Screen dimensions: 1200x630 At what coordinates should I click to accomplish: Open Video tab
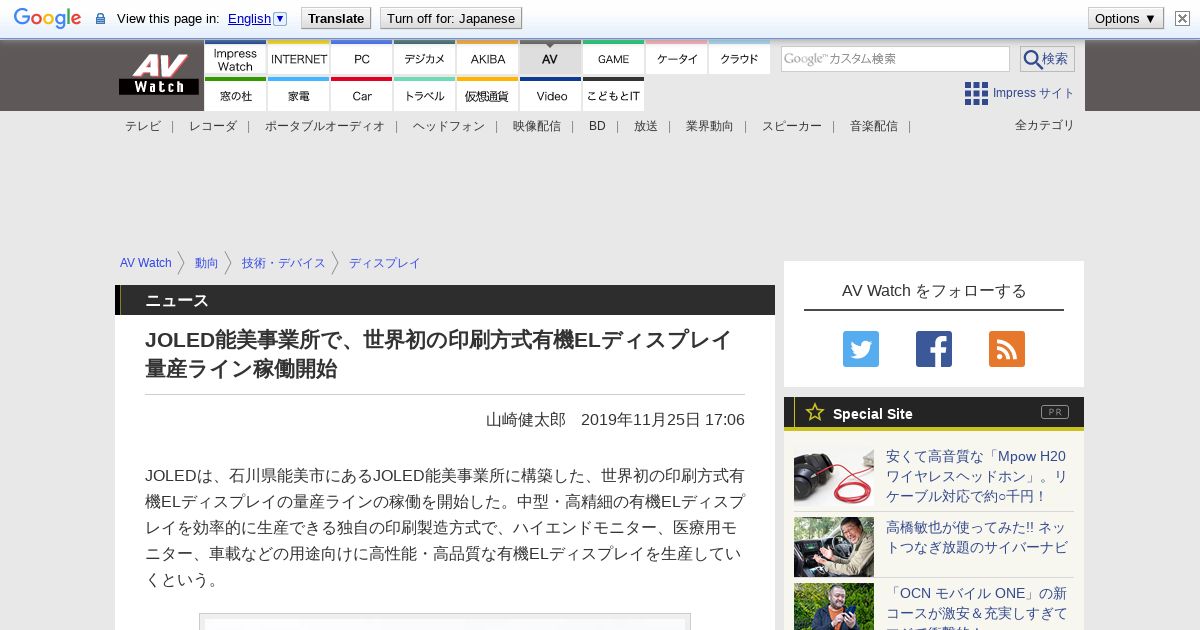tap(551, 95)
